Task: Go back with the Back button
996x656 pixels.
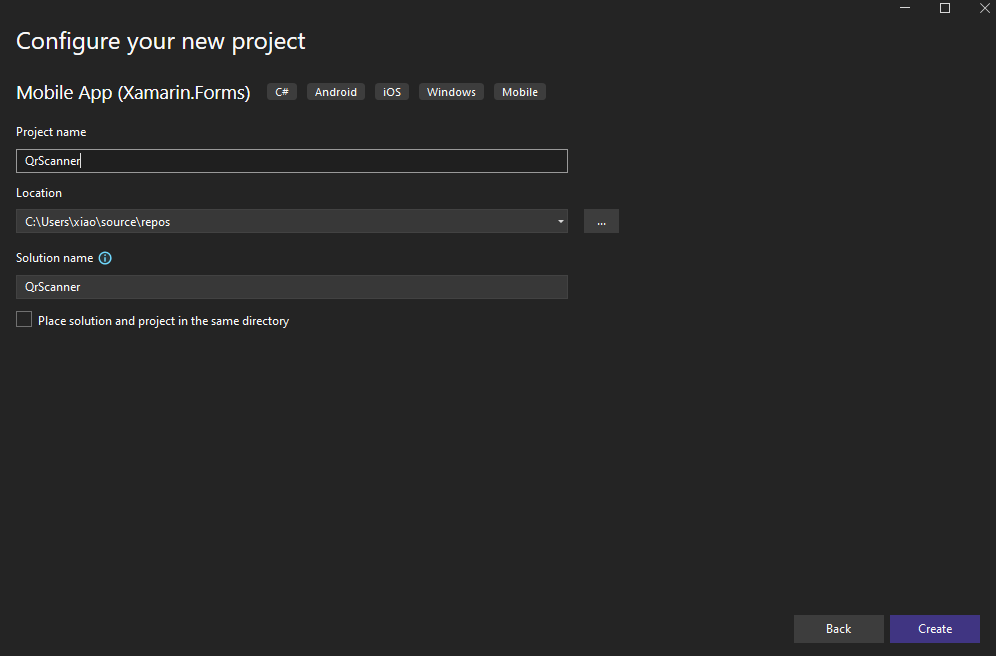Action: click(x=838, y=629)
